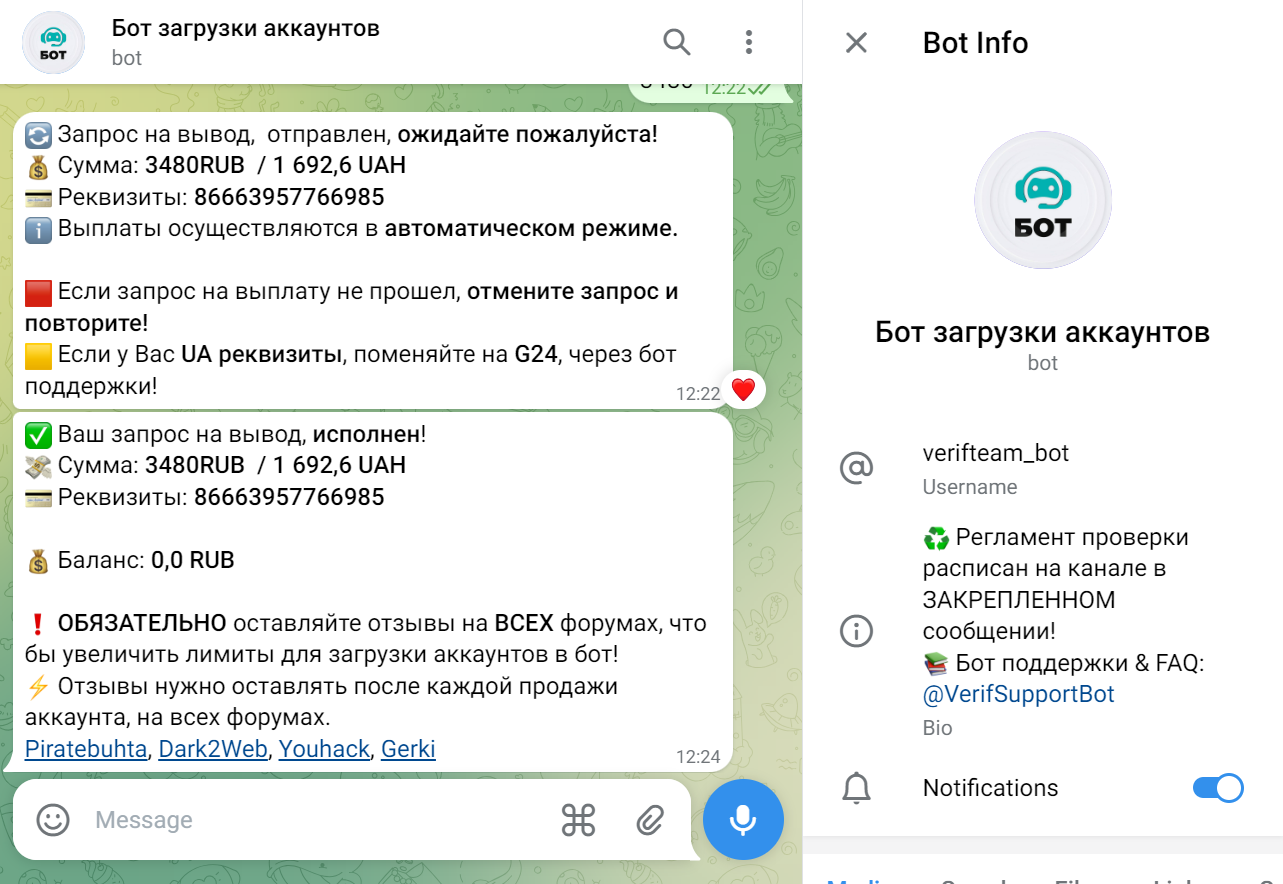Show bot commands via the command icon
Screen dimensions: 1283x884
578,820
